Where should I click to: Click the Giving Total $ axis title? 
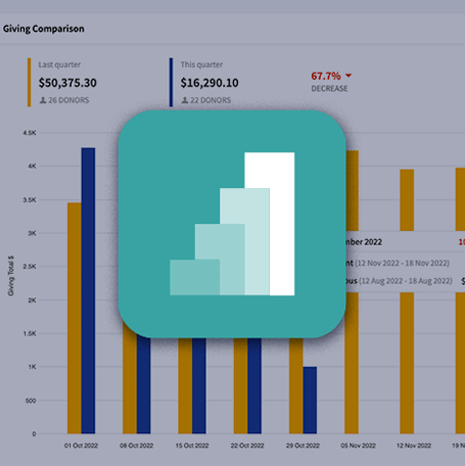11,276
